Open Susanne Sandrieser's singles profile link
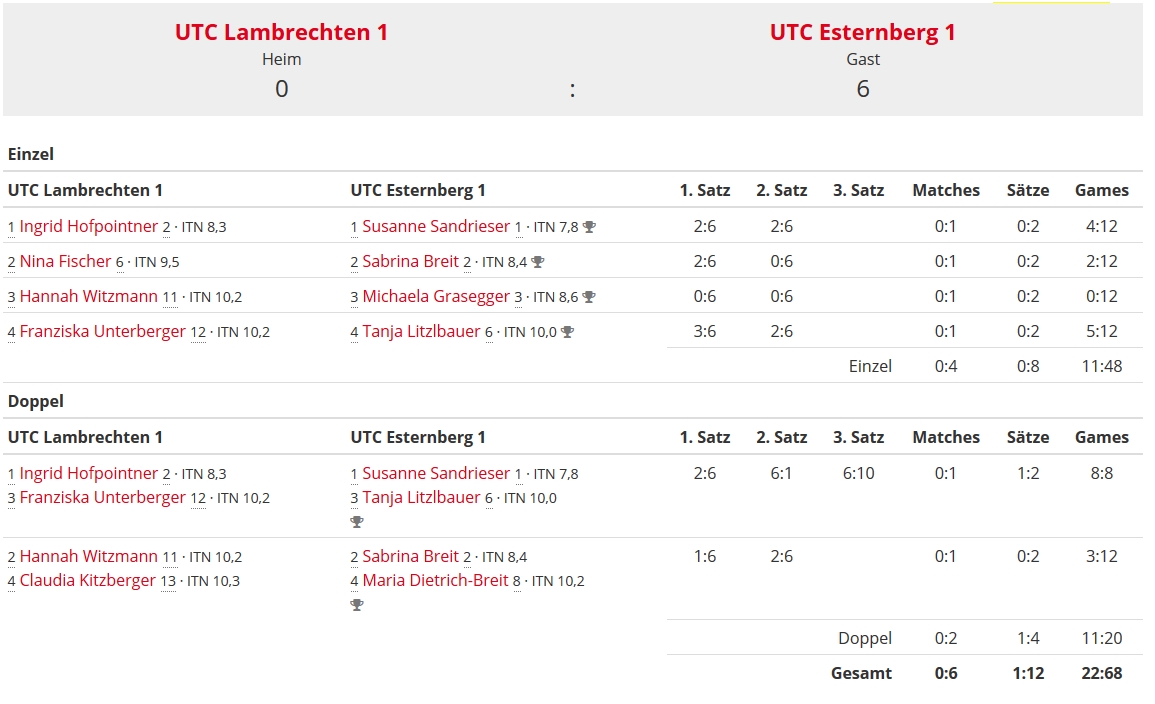Image resolution: width=1155 pixels, height=704 pixels. (x=436, y=226)
